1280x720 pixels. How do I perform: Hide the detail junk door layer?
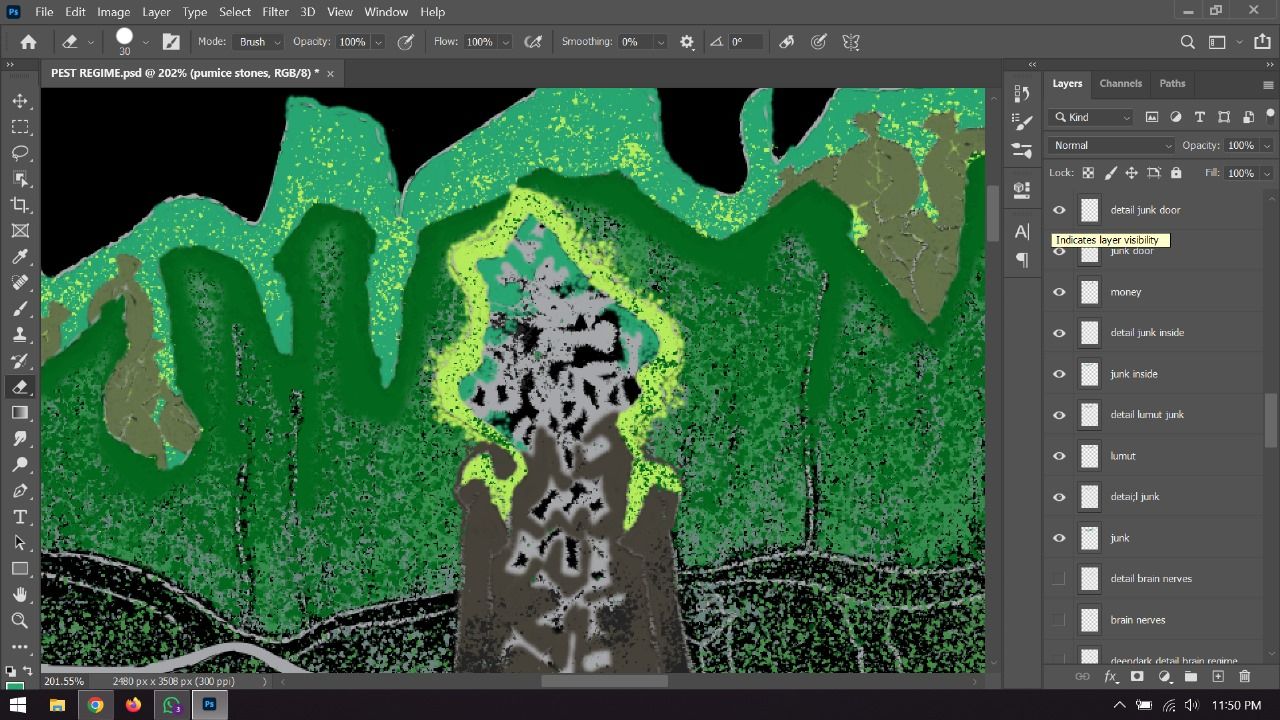click(1059, 210)
